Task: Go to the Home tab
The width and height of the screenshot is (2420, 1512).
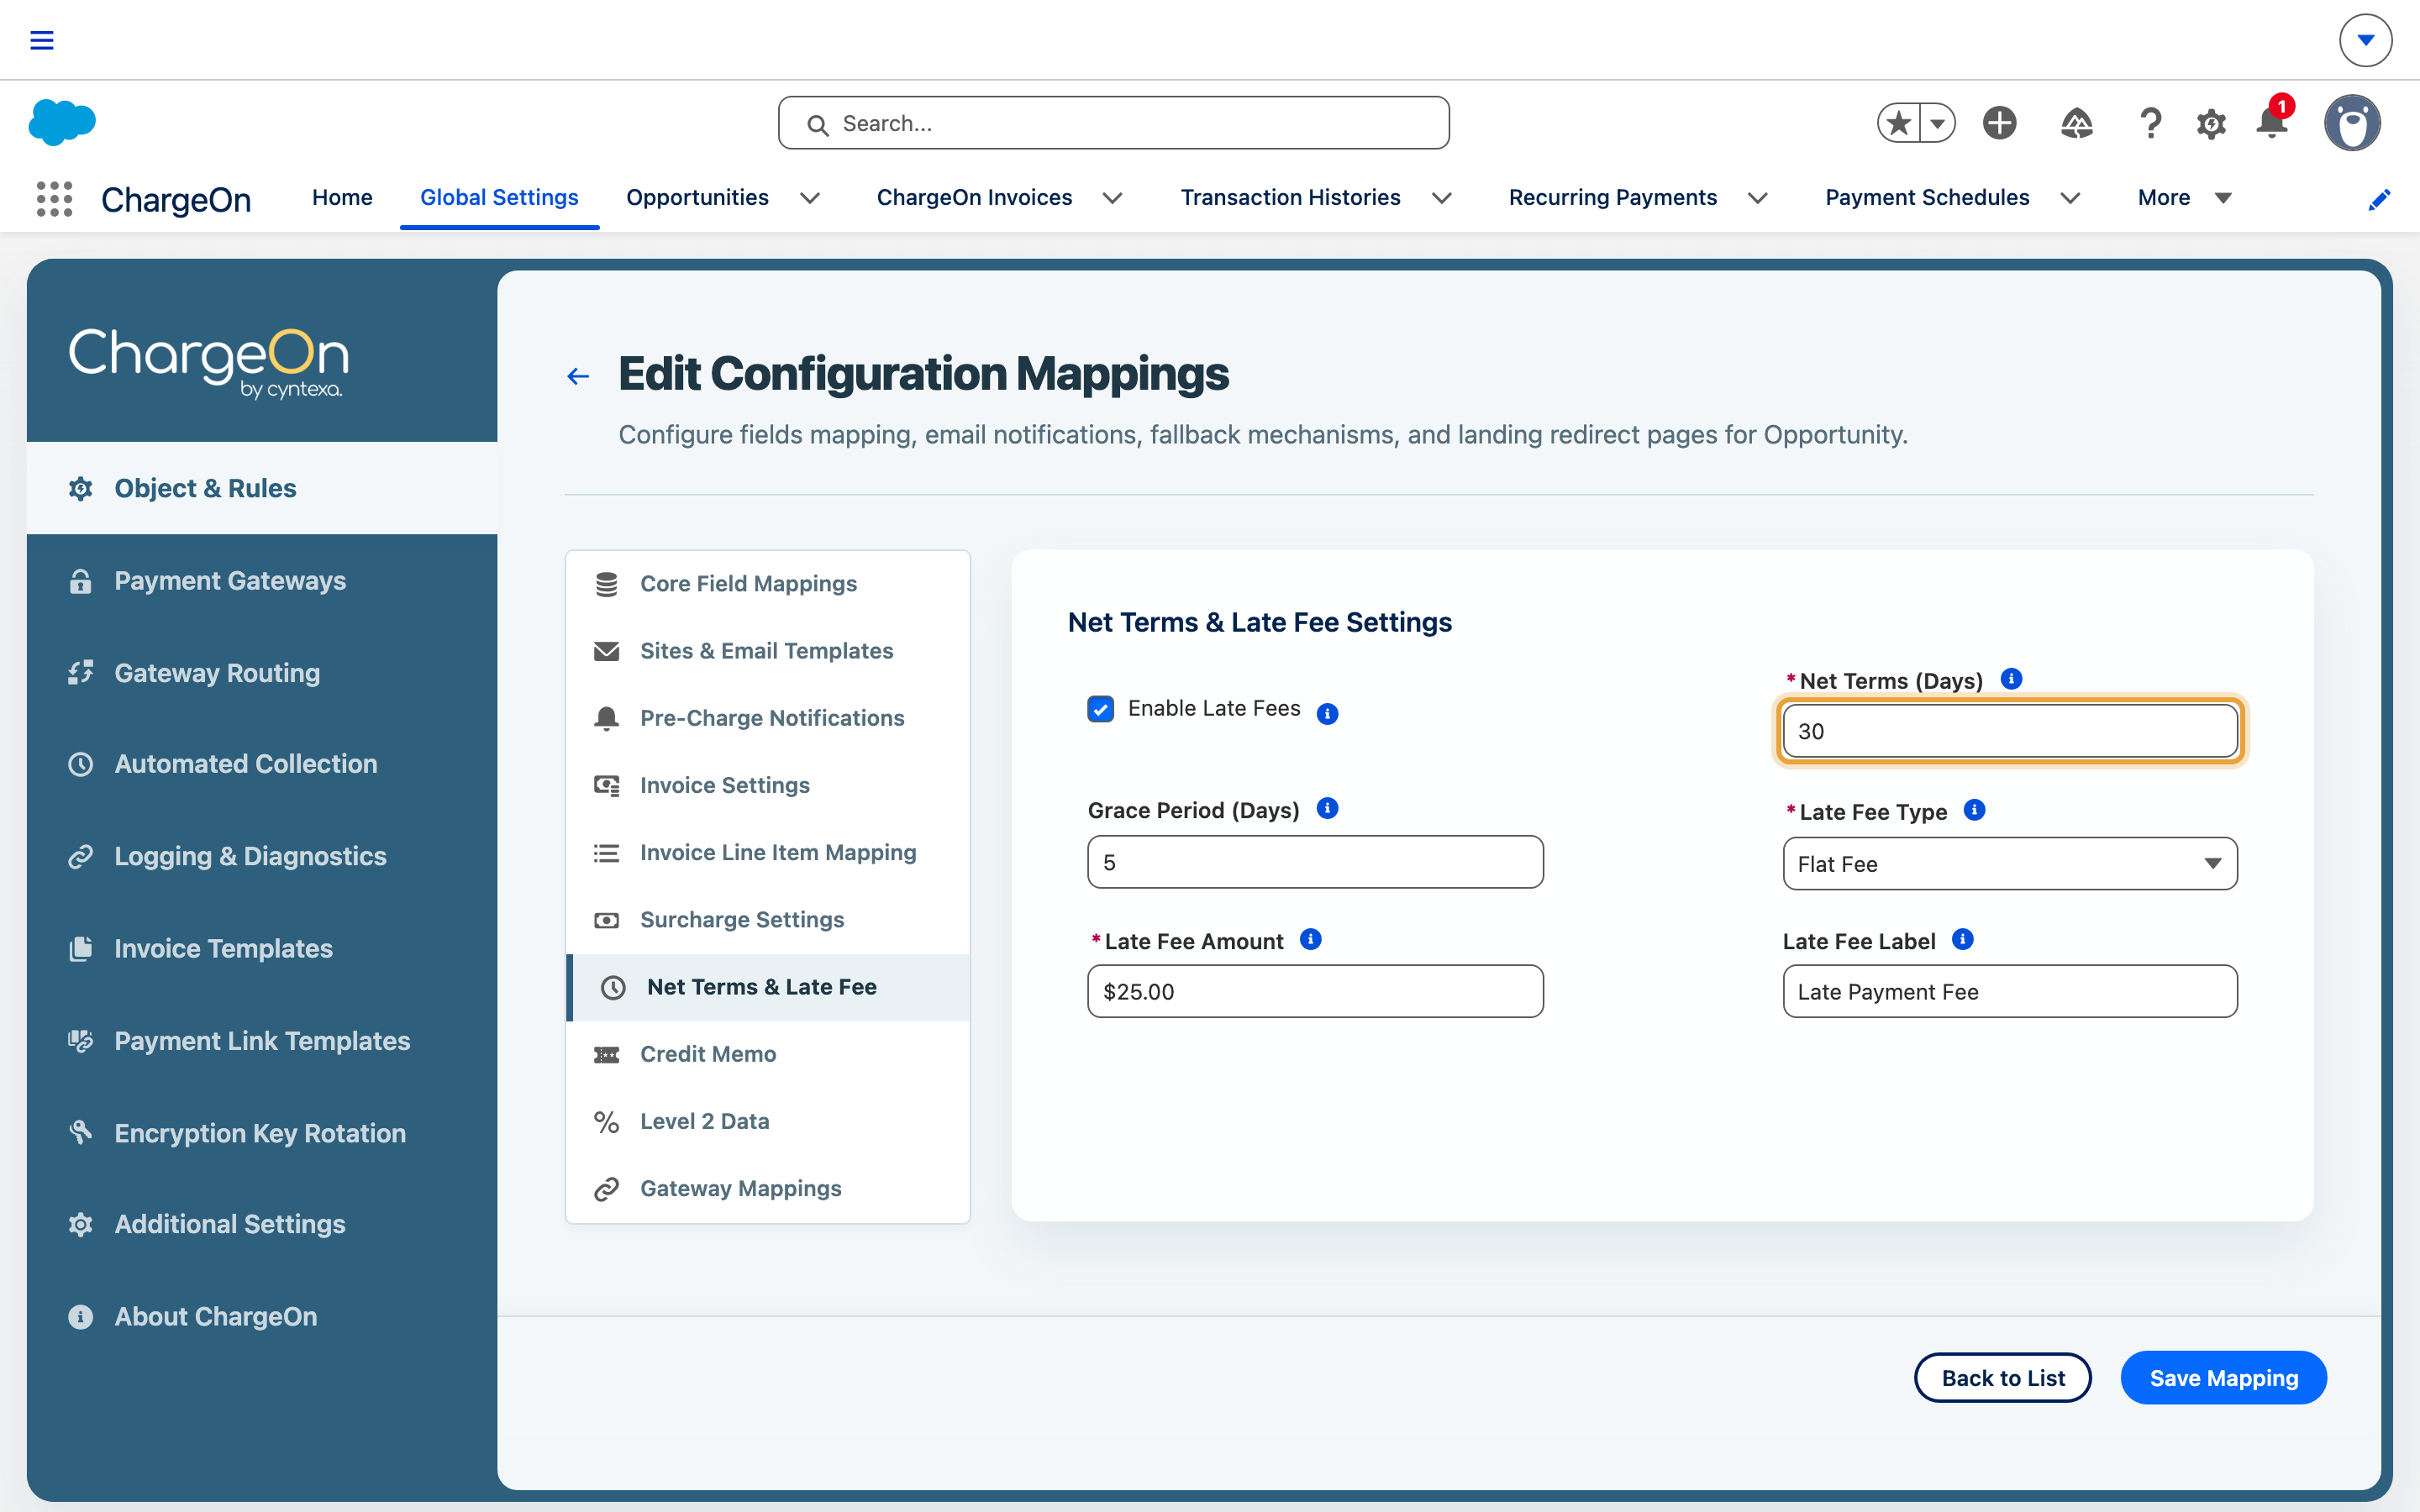Action: point(342,198)
